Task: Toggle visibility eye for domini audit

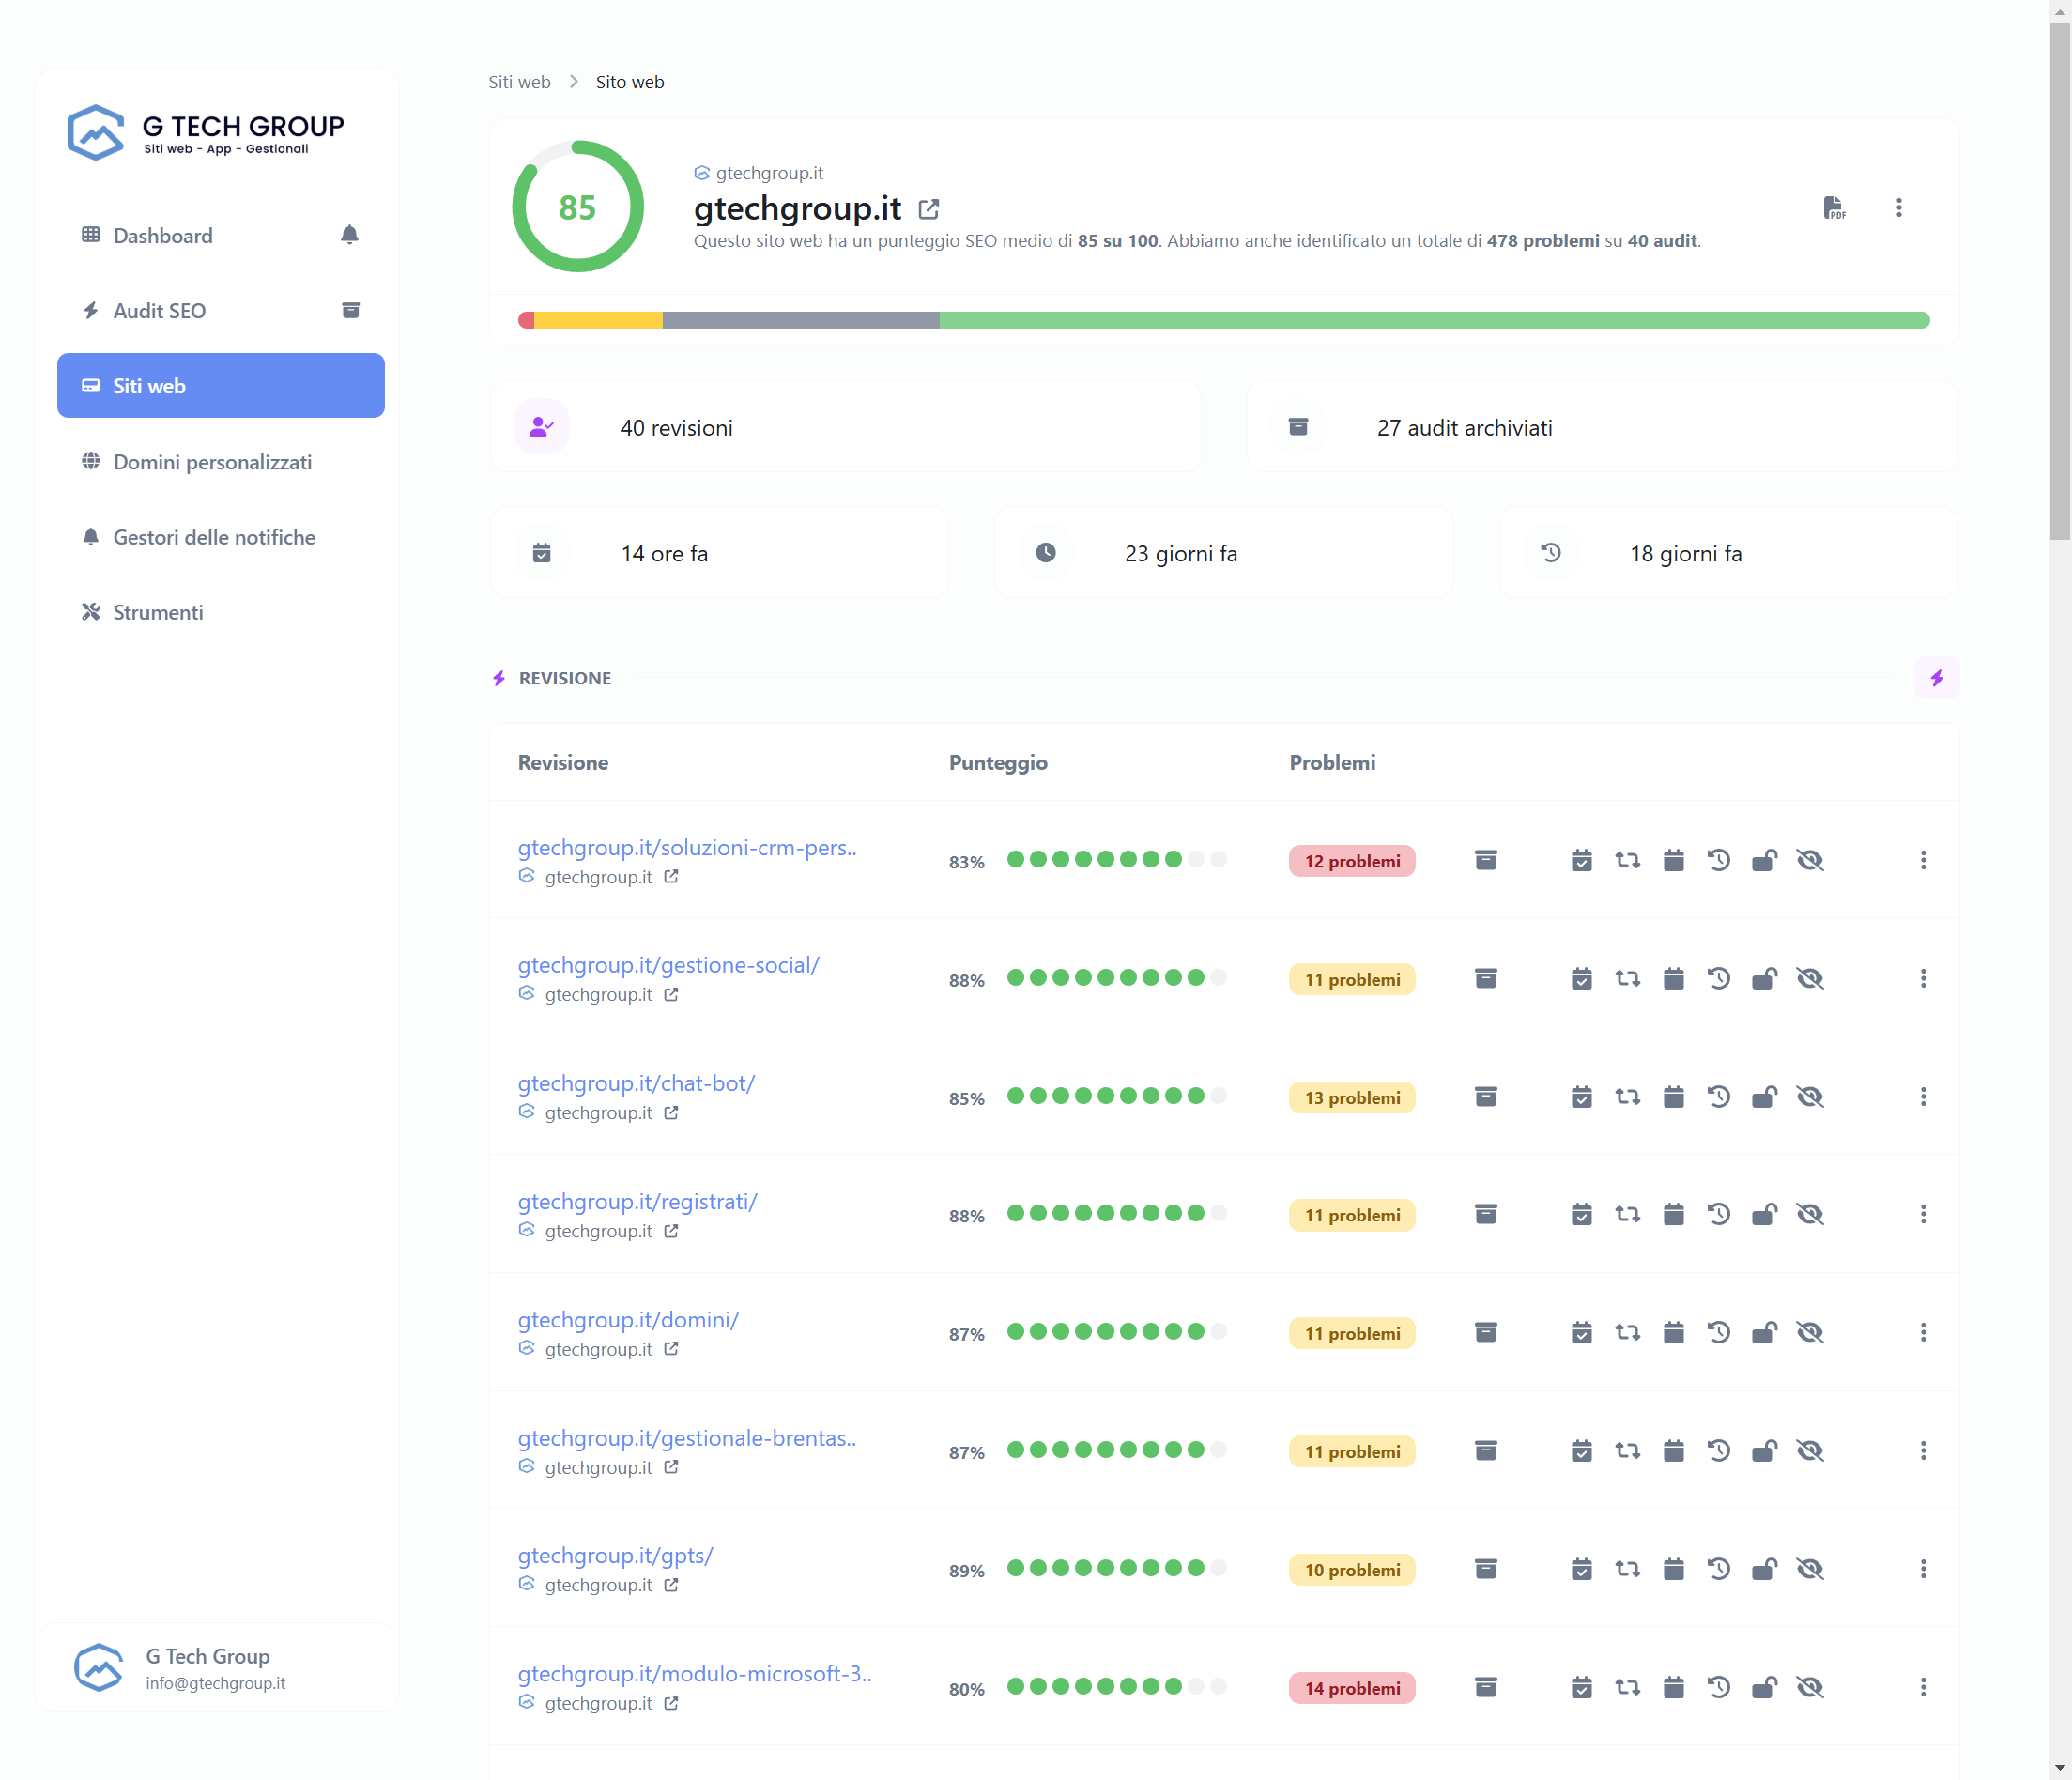Action: point(1810,1332)
